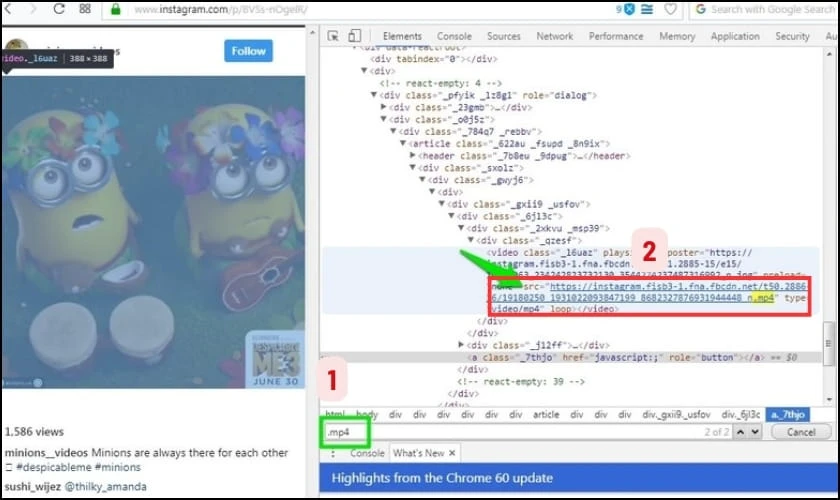Collapse the div class="_2xkvu _msp39" node

461,228
